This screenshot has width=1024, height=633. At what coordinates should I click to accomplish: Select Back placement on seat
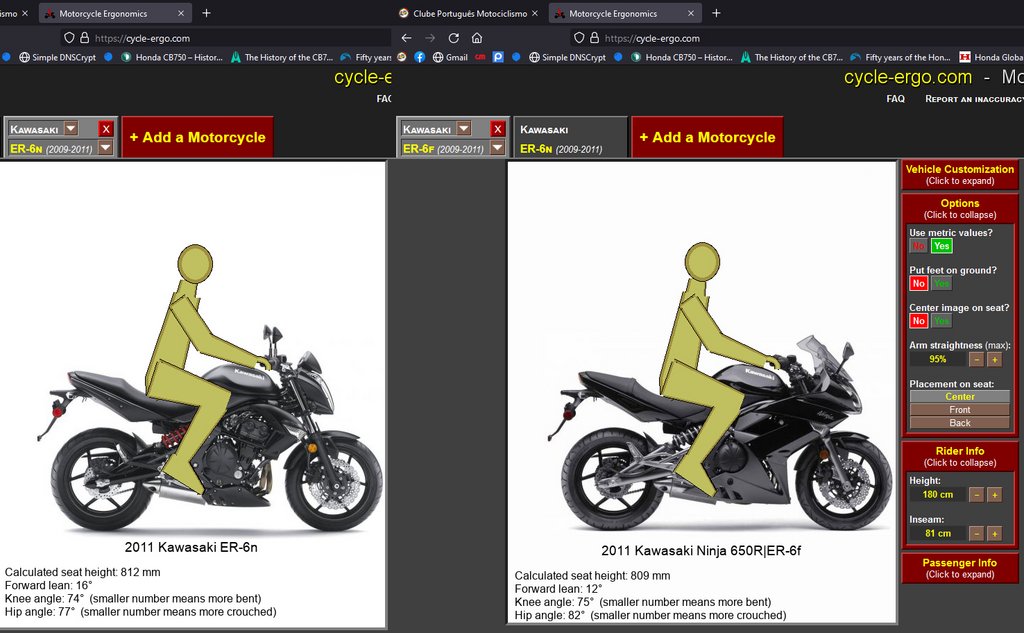[x=959, y=423]
